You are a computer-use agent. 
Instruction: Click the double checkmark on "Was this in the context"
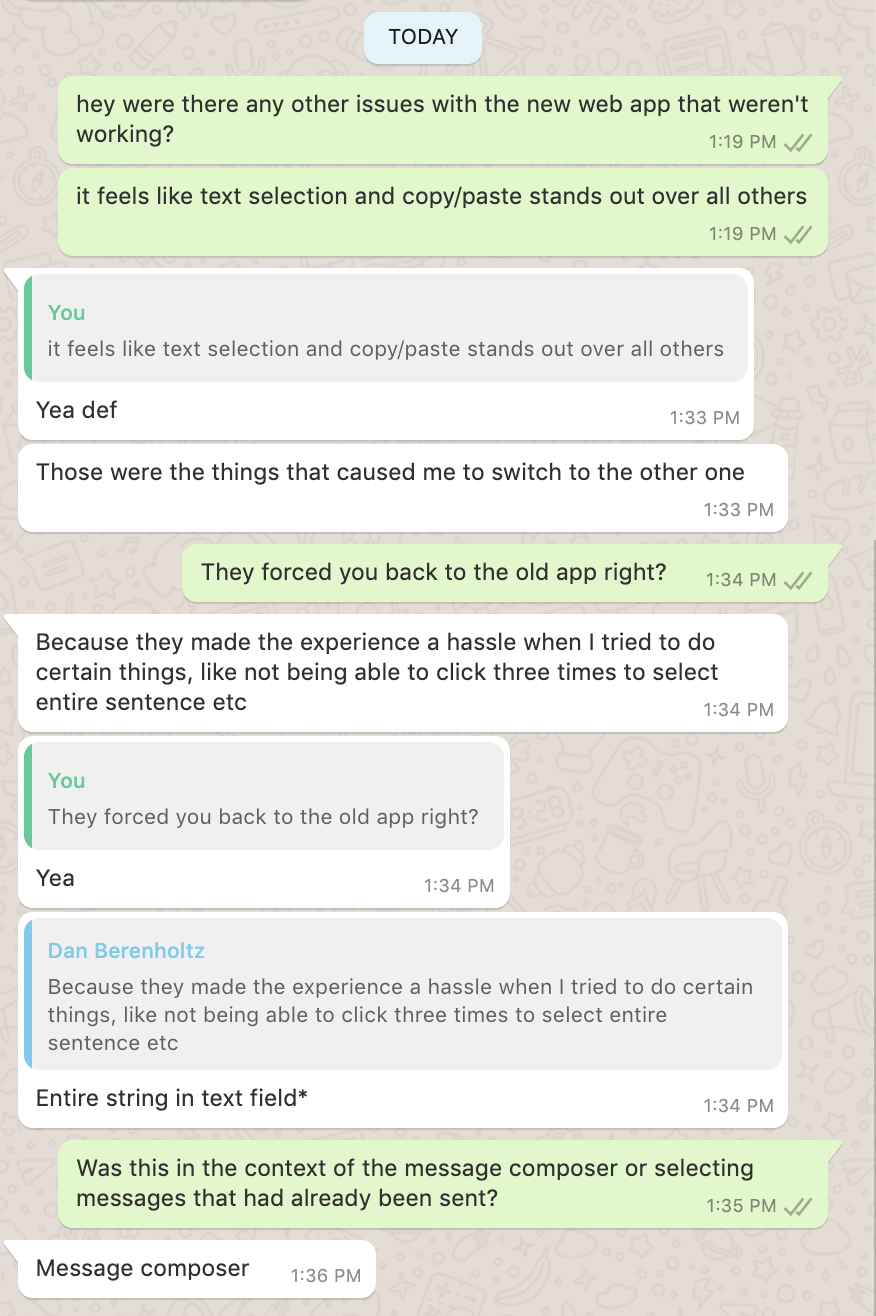[799, 1205]
